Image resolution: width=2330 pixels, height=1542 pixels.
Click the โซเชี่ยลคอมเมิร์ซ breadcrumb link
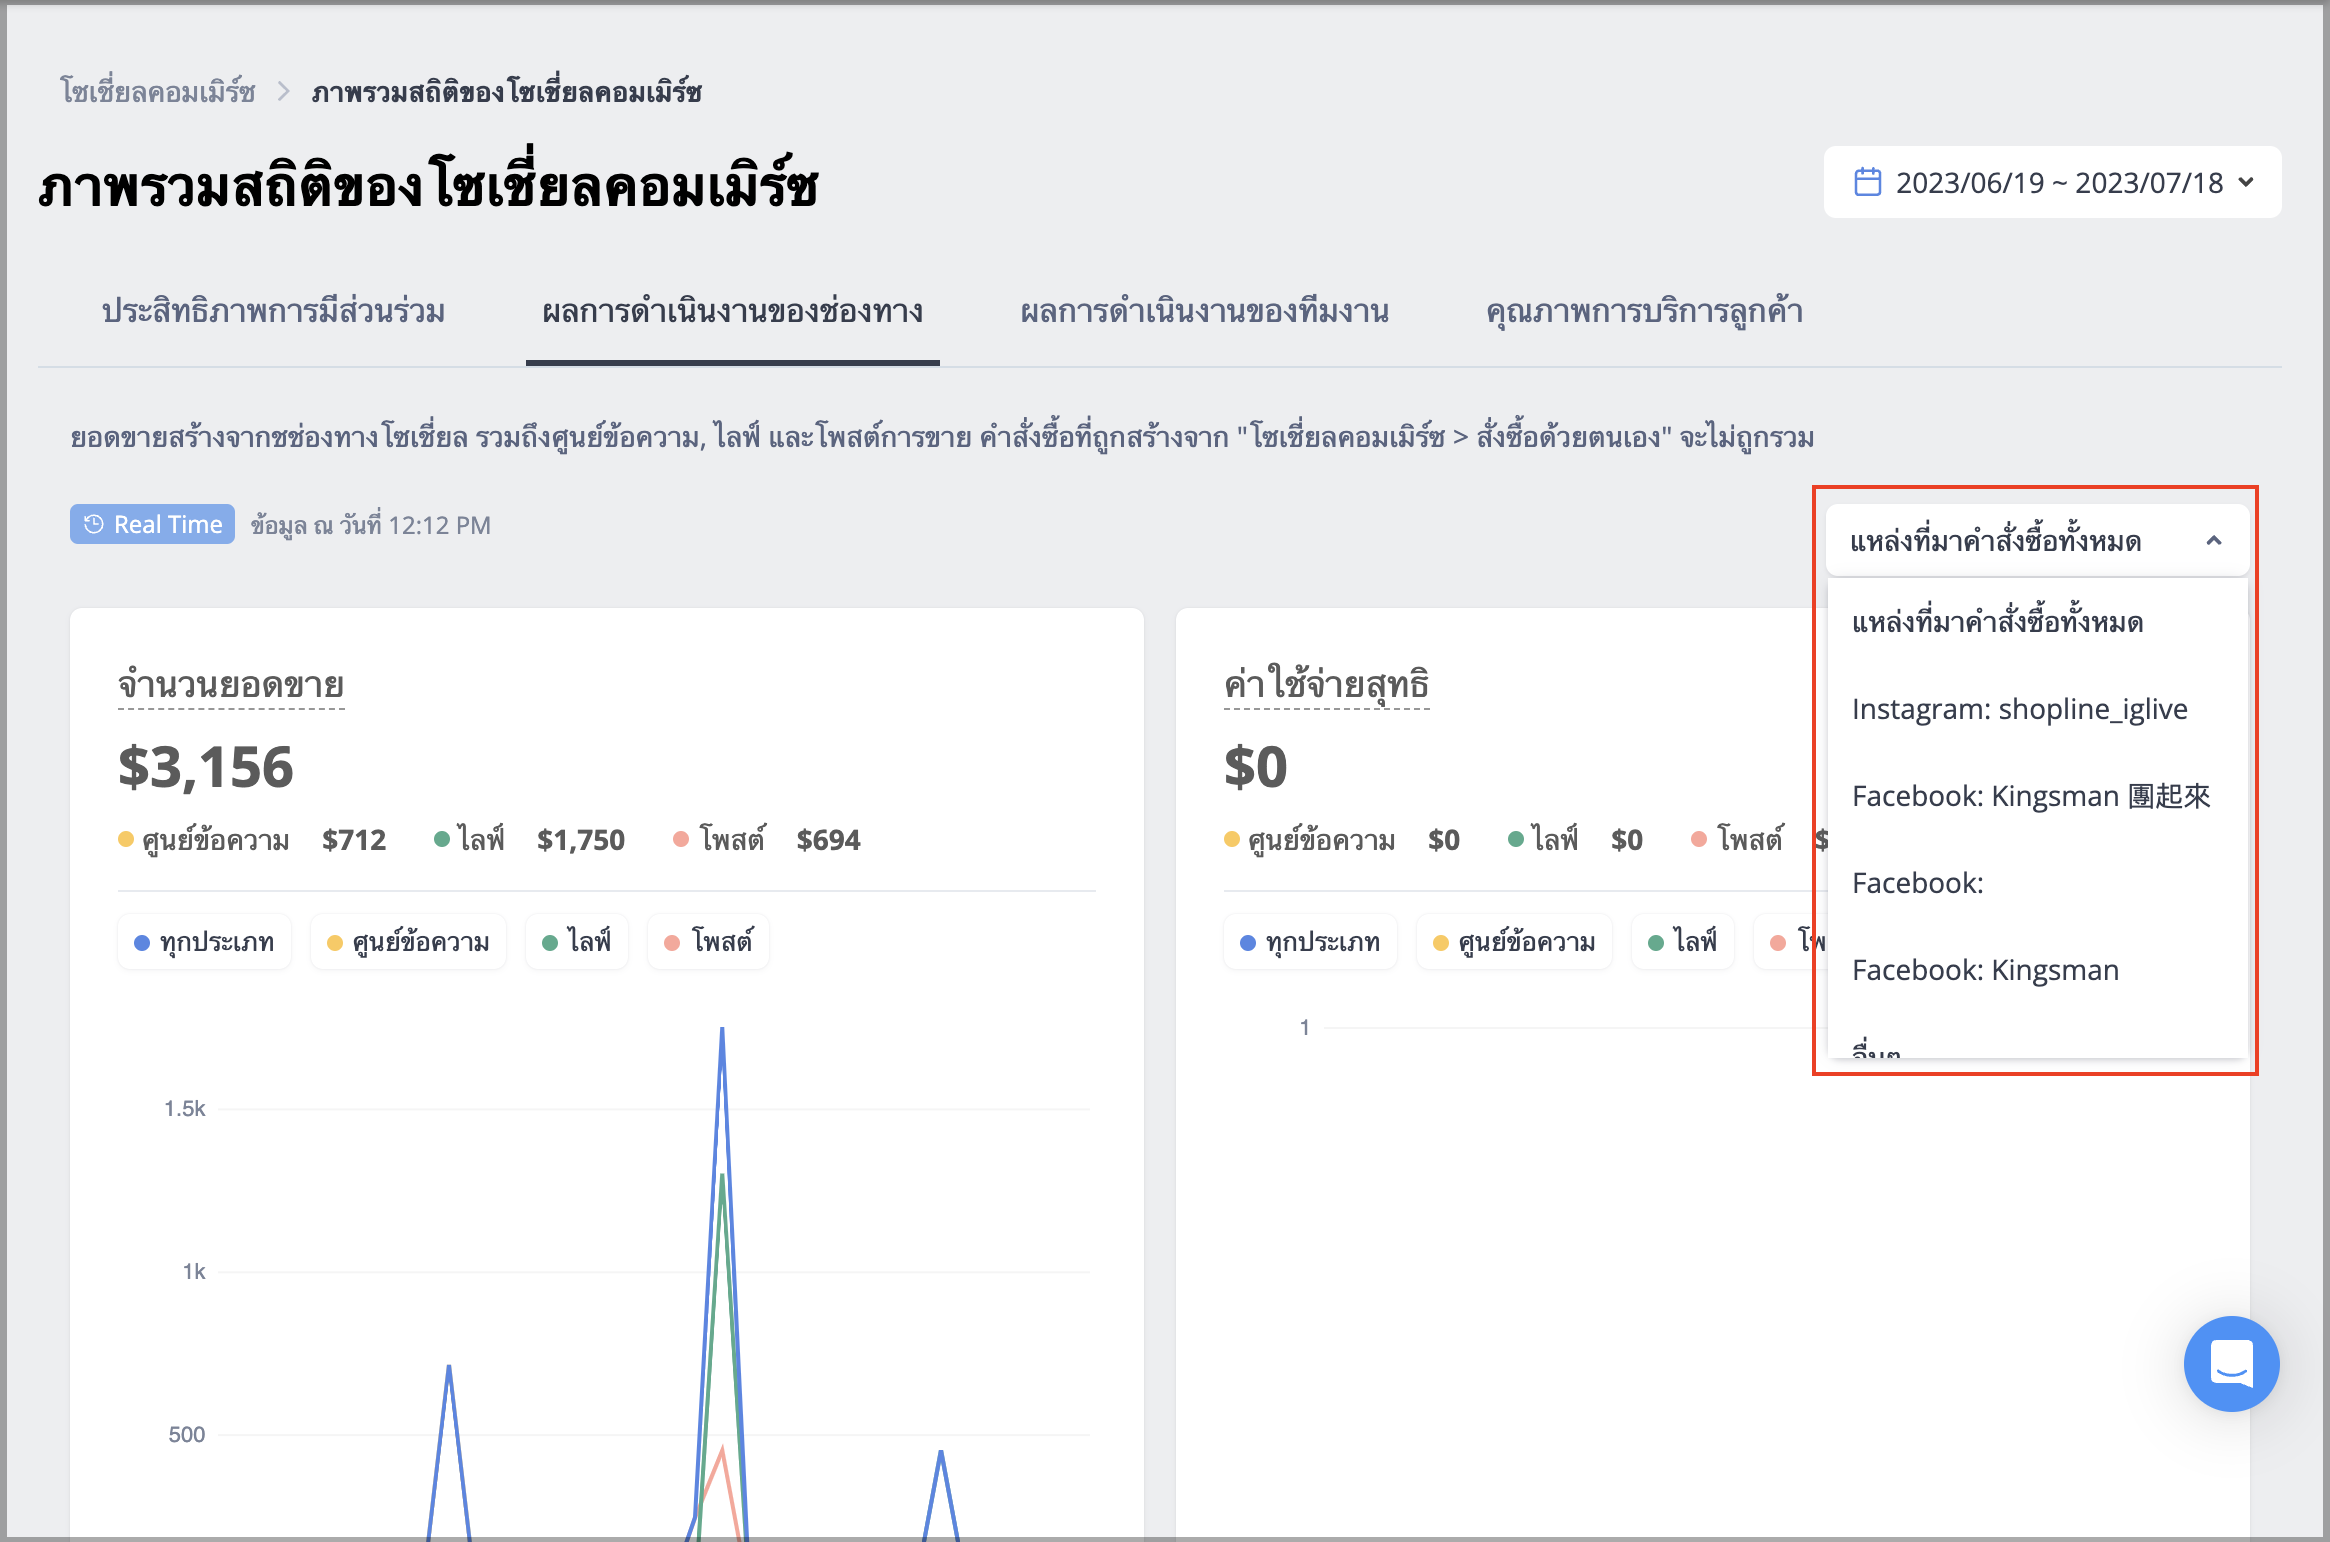tap(158, 92)
